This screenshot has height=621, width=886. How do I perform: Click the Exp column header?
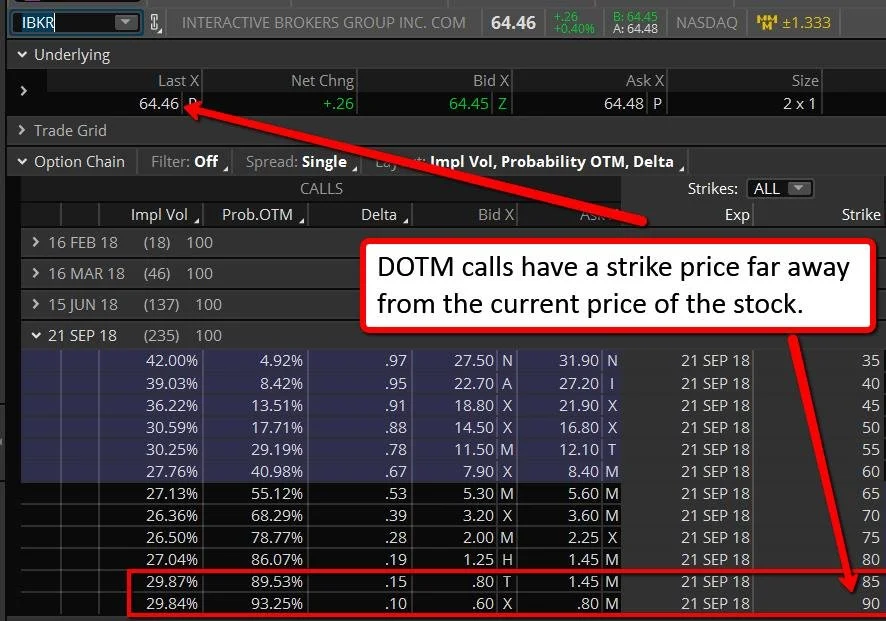tap(737, 215)
